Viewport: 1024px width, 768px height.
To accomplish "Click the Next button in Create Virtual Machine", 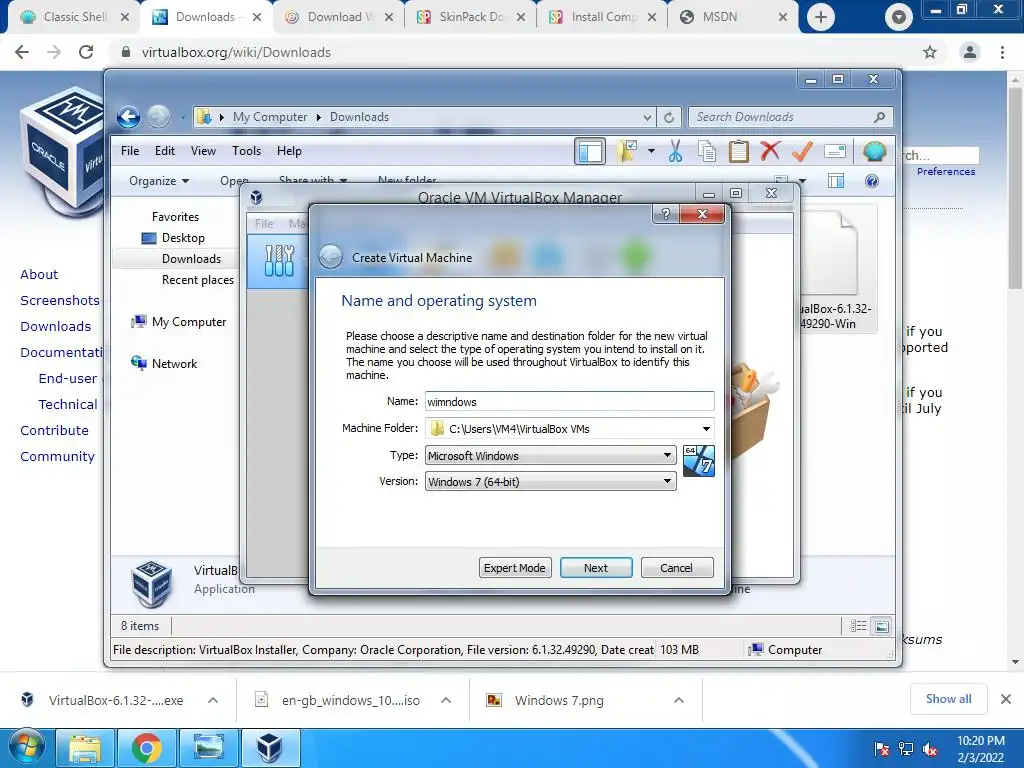I will point(596,568).
